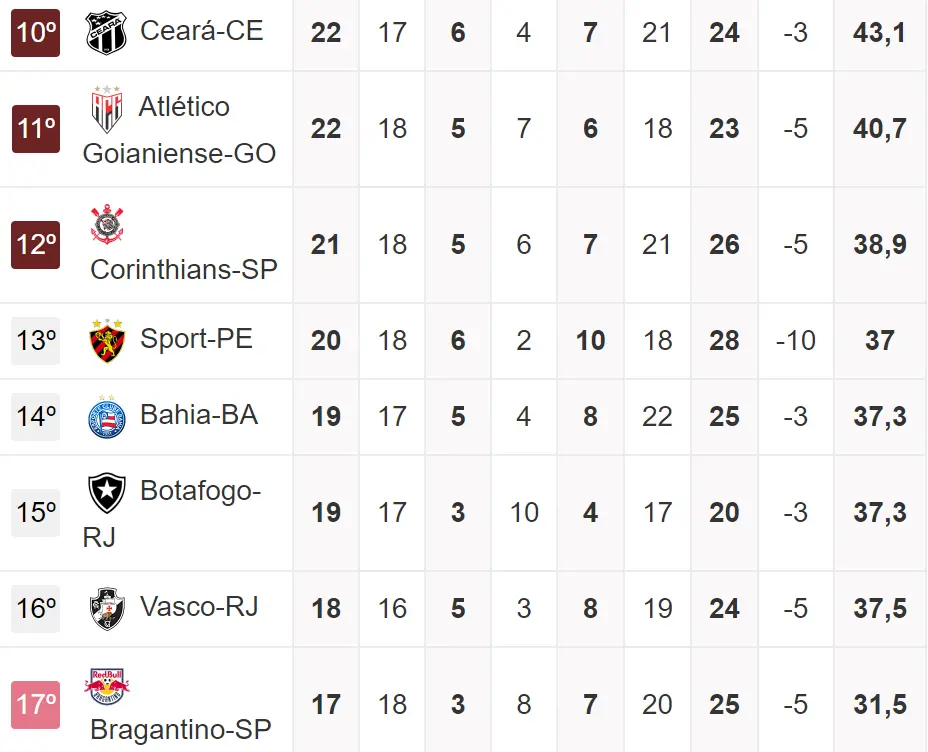Open the Corinthians-SP team name

click(x=184, y=269)
